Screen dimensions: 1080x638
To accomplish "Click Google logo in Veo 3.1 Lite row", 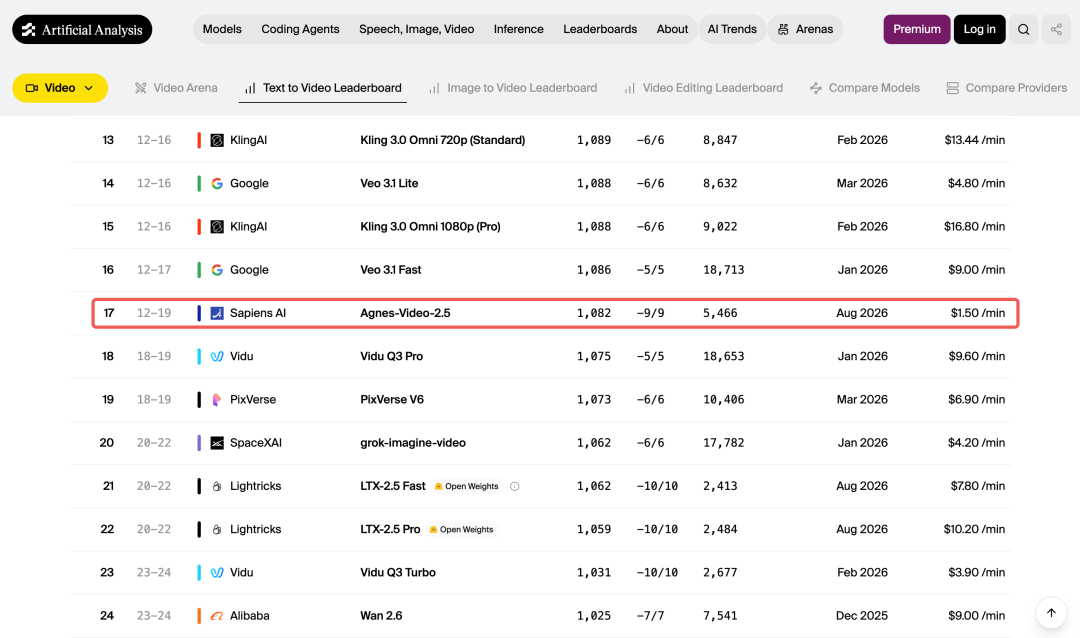I will click(217, 184).
